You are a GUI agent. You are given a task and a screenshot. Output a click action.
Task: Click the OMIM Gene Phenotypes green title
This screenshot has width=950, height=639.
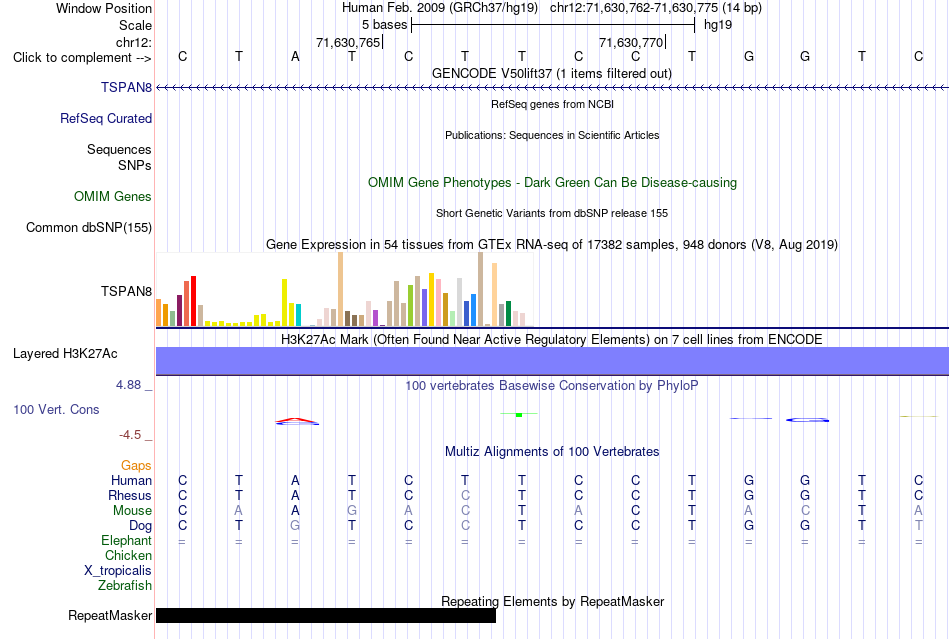[552, 182]
